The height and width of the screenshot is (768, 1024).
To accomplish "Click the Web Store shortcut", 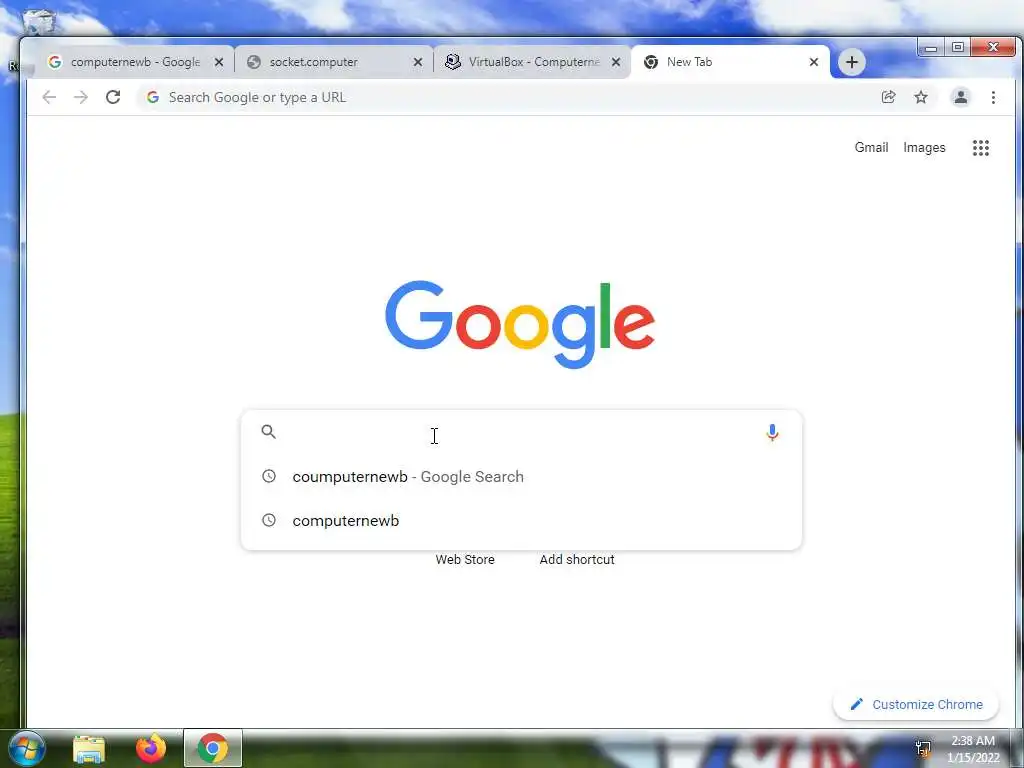I will 465,560.
